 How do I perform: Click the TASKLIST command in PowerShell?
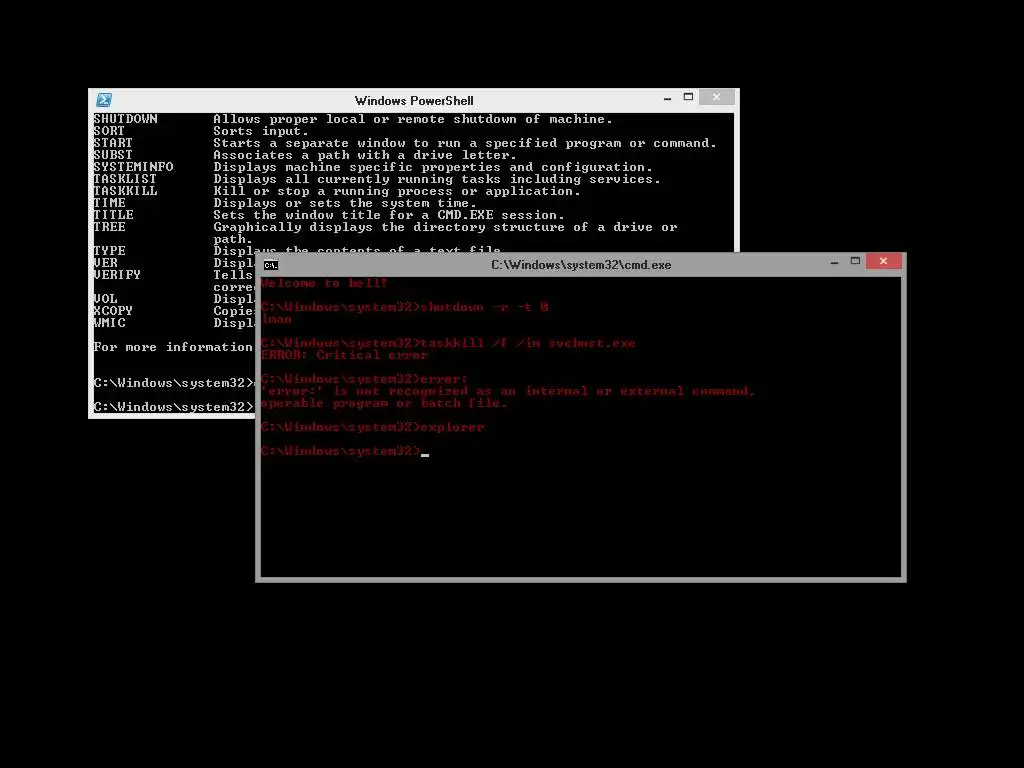click(x=125, y=179)
